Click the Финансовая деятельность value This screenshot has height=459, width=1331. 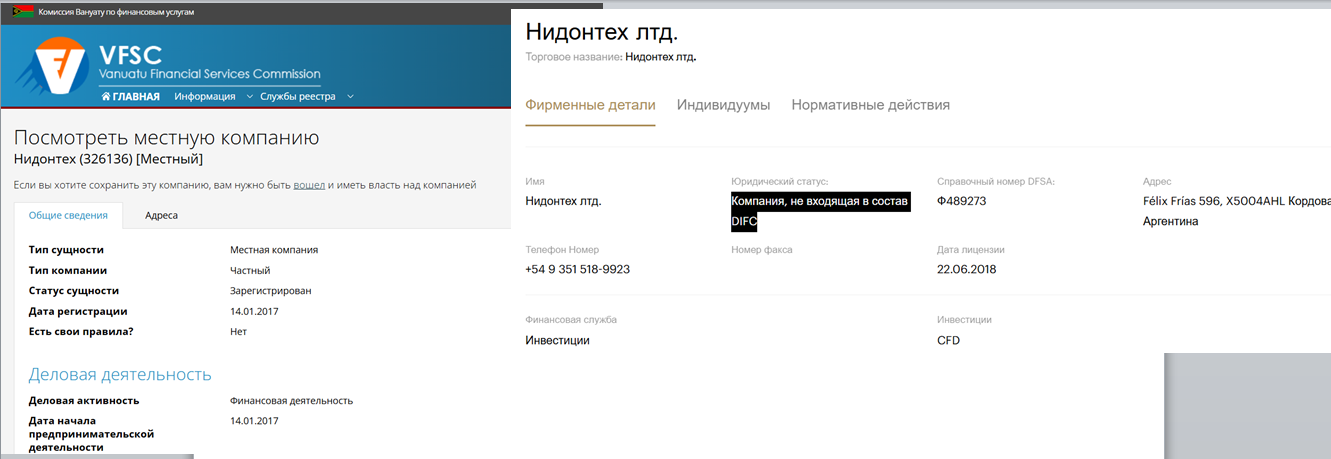pyautogui.click(x=291, y=401)
